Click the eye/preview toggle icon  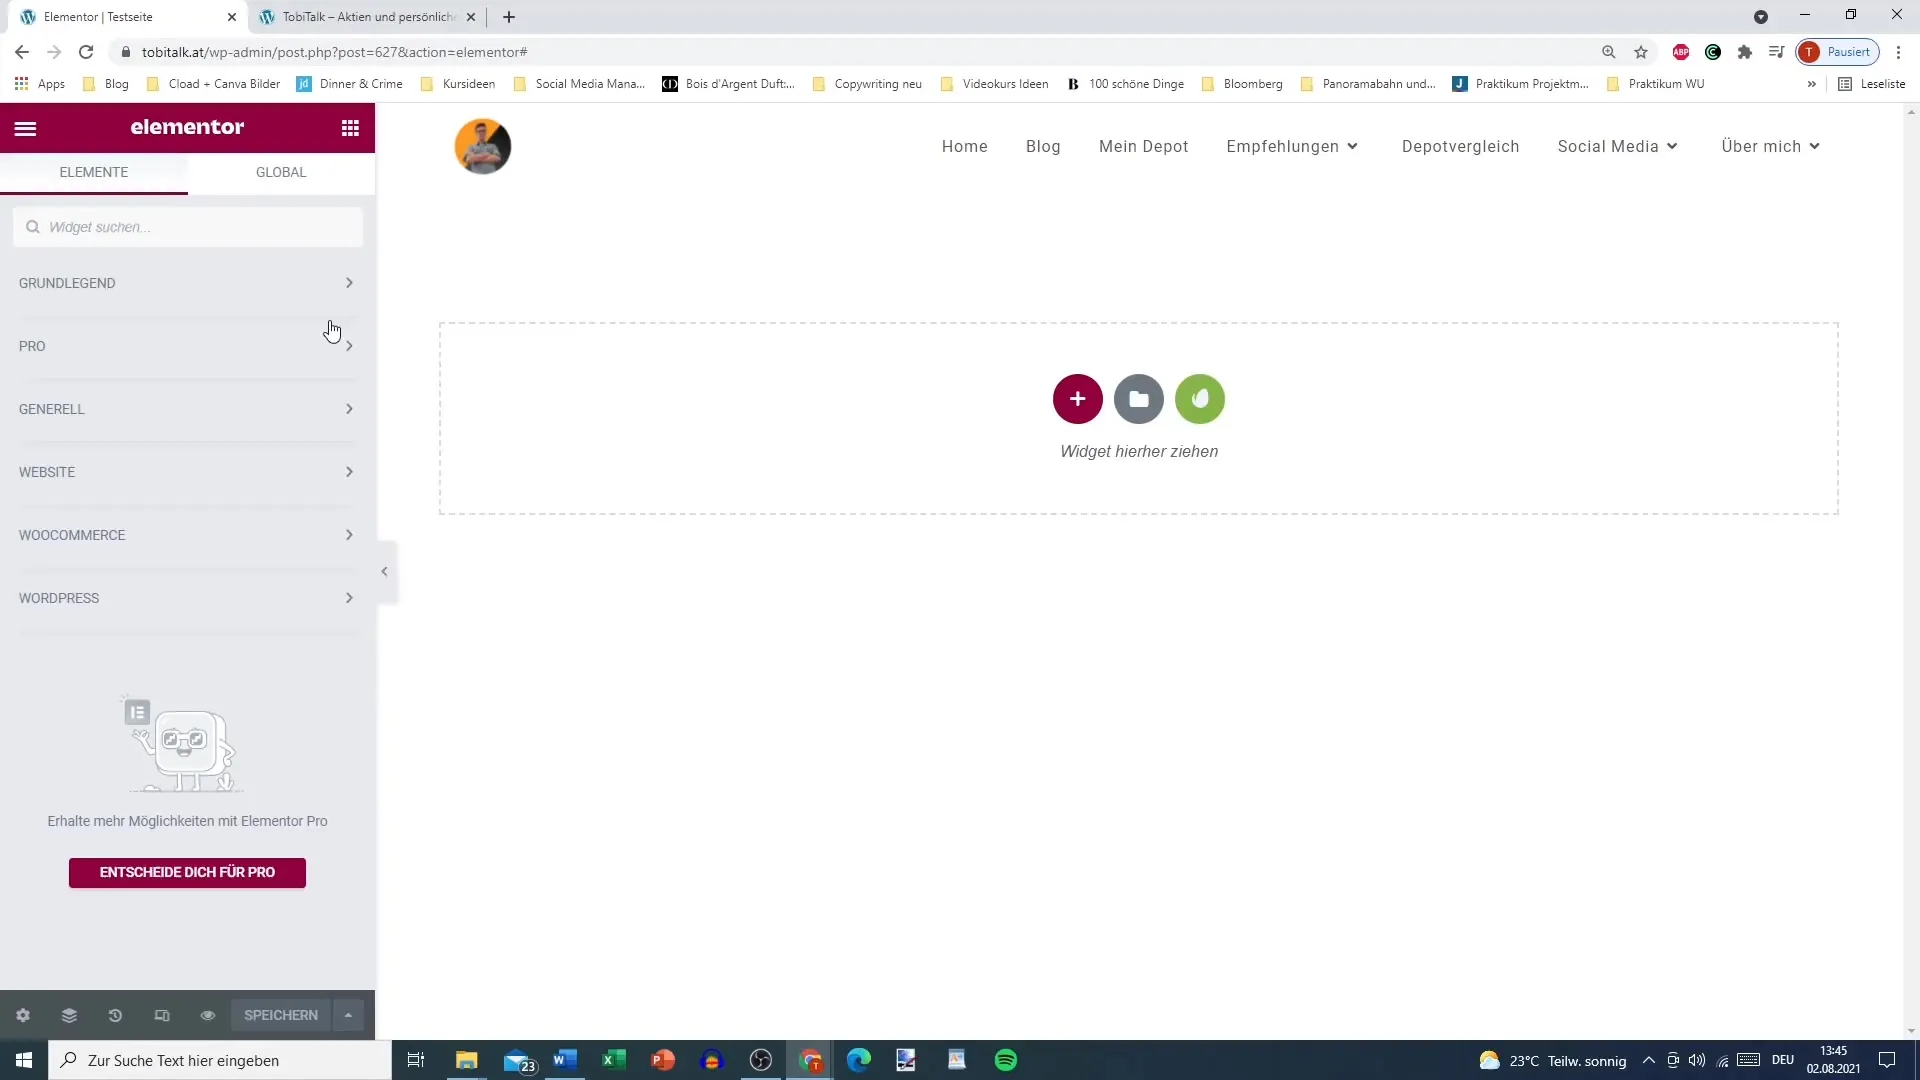point(207,1015)
